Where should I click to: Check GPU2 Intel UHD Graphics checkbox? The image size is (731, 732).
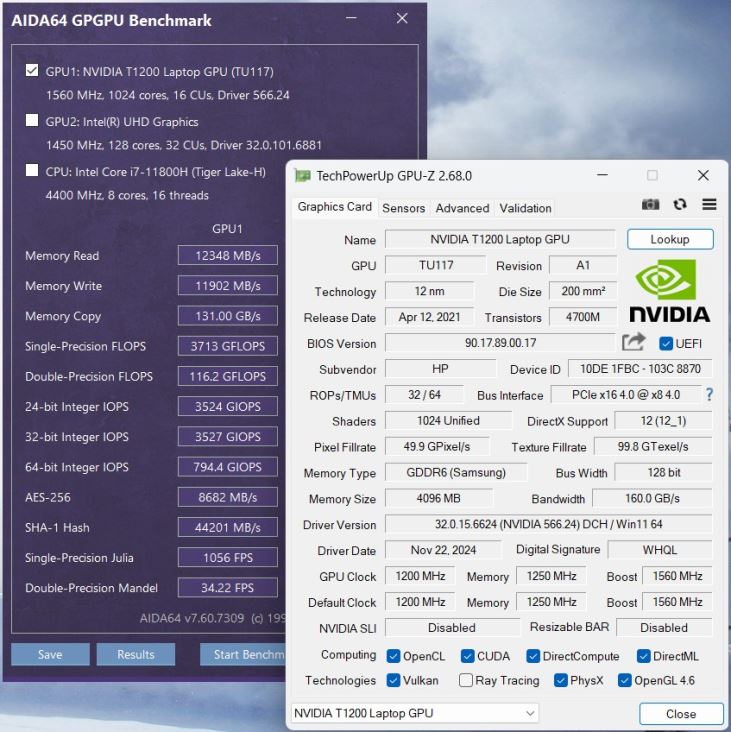click(32, 120)
